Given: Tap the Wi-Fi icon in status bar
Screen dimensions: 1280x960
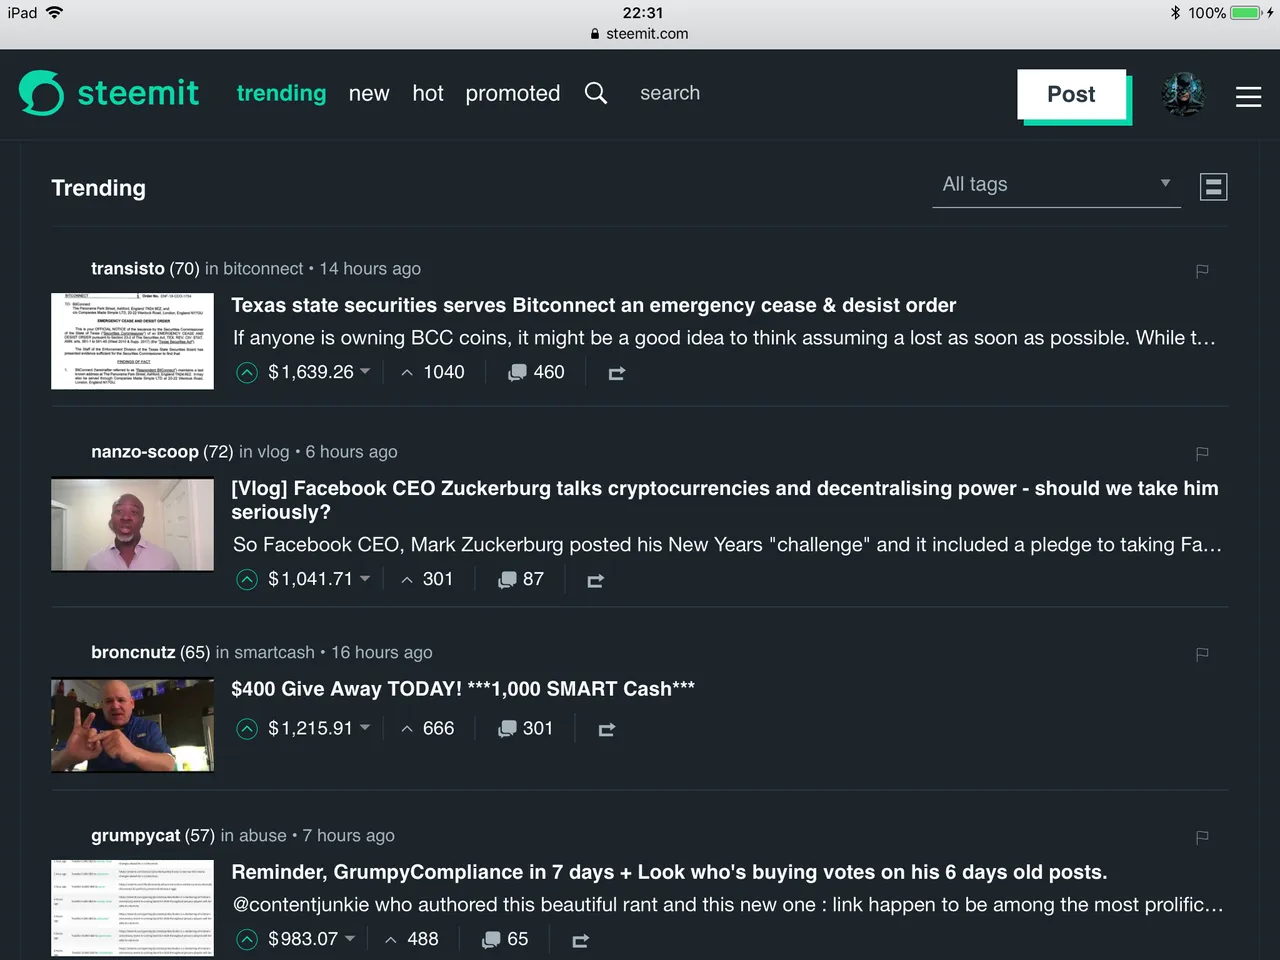Looking at the screenshot, I should [54, 12].
